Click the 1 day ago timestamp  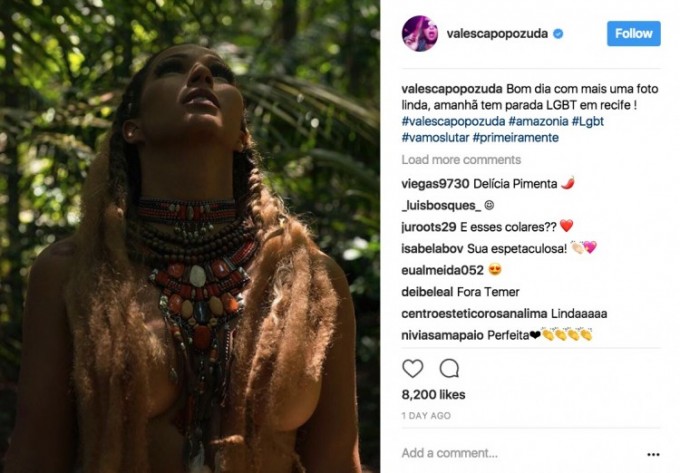click(425, 415)
